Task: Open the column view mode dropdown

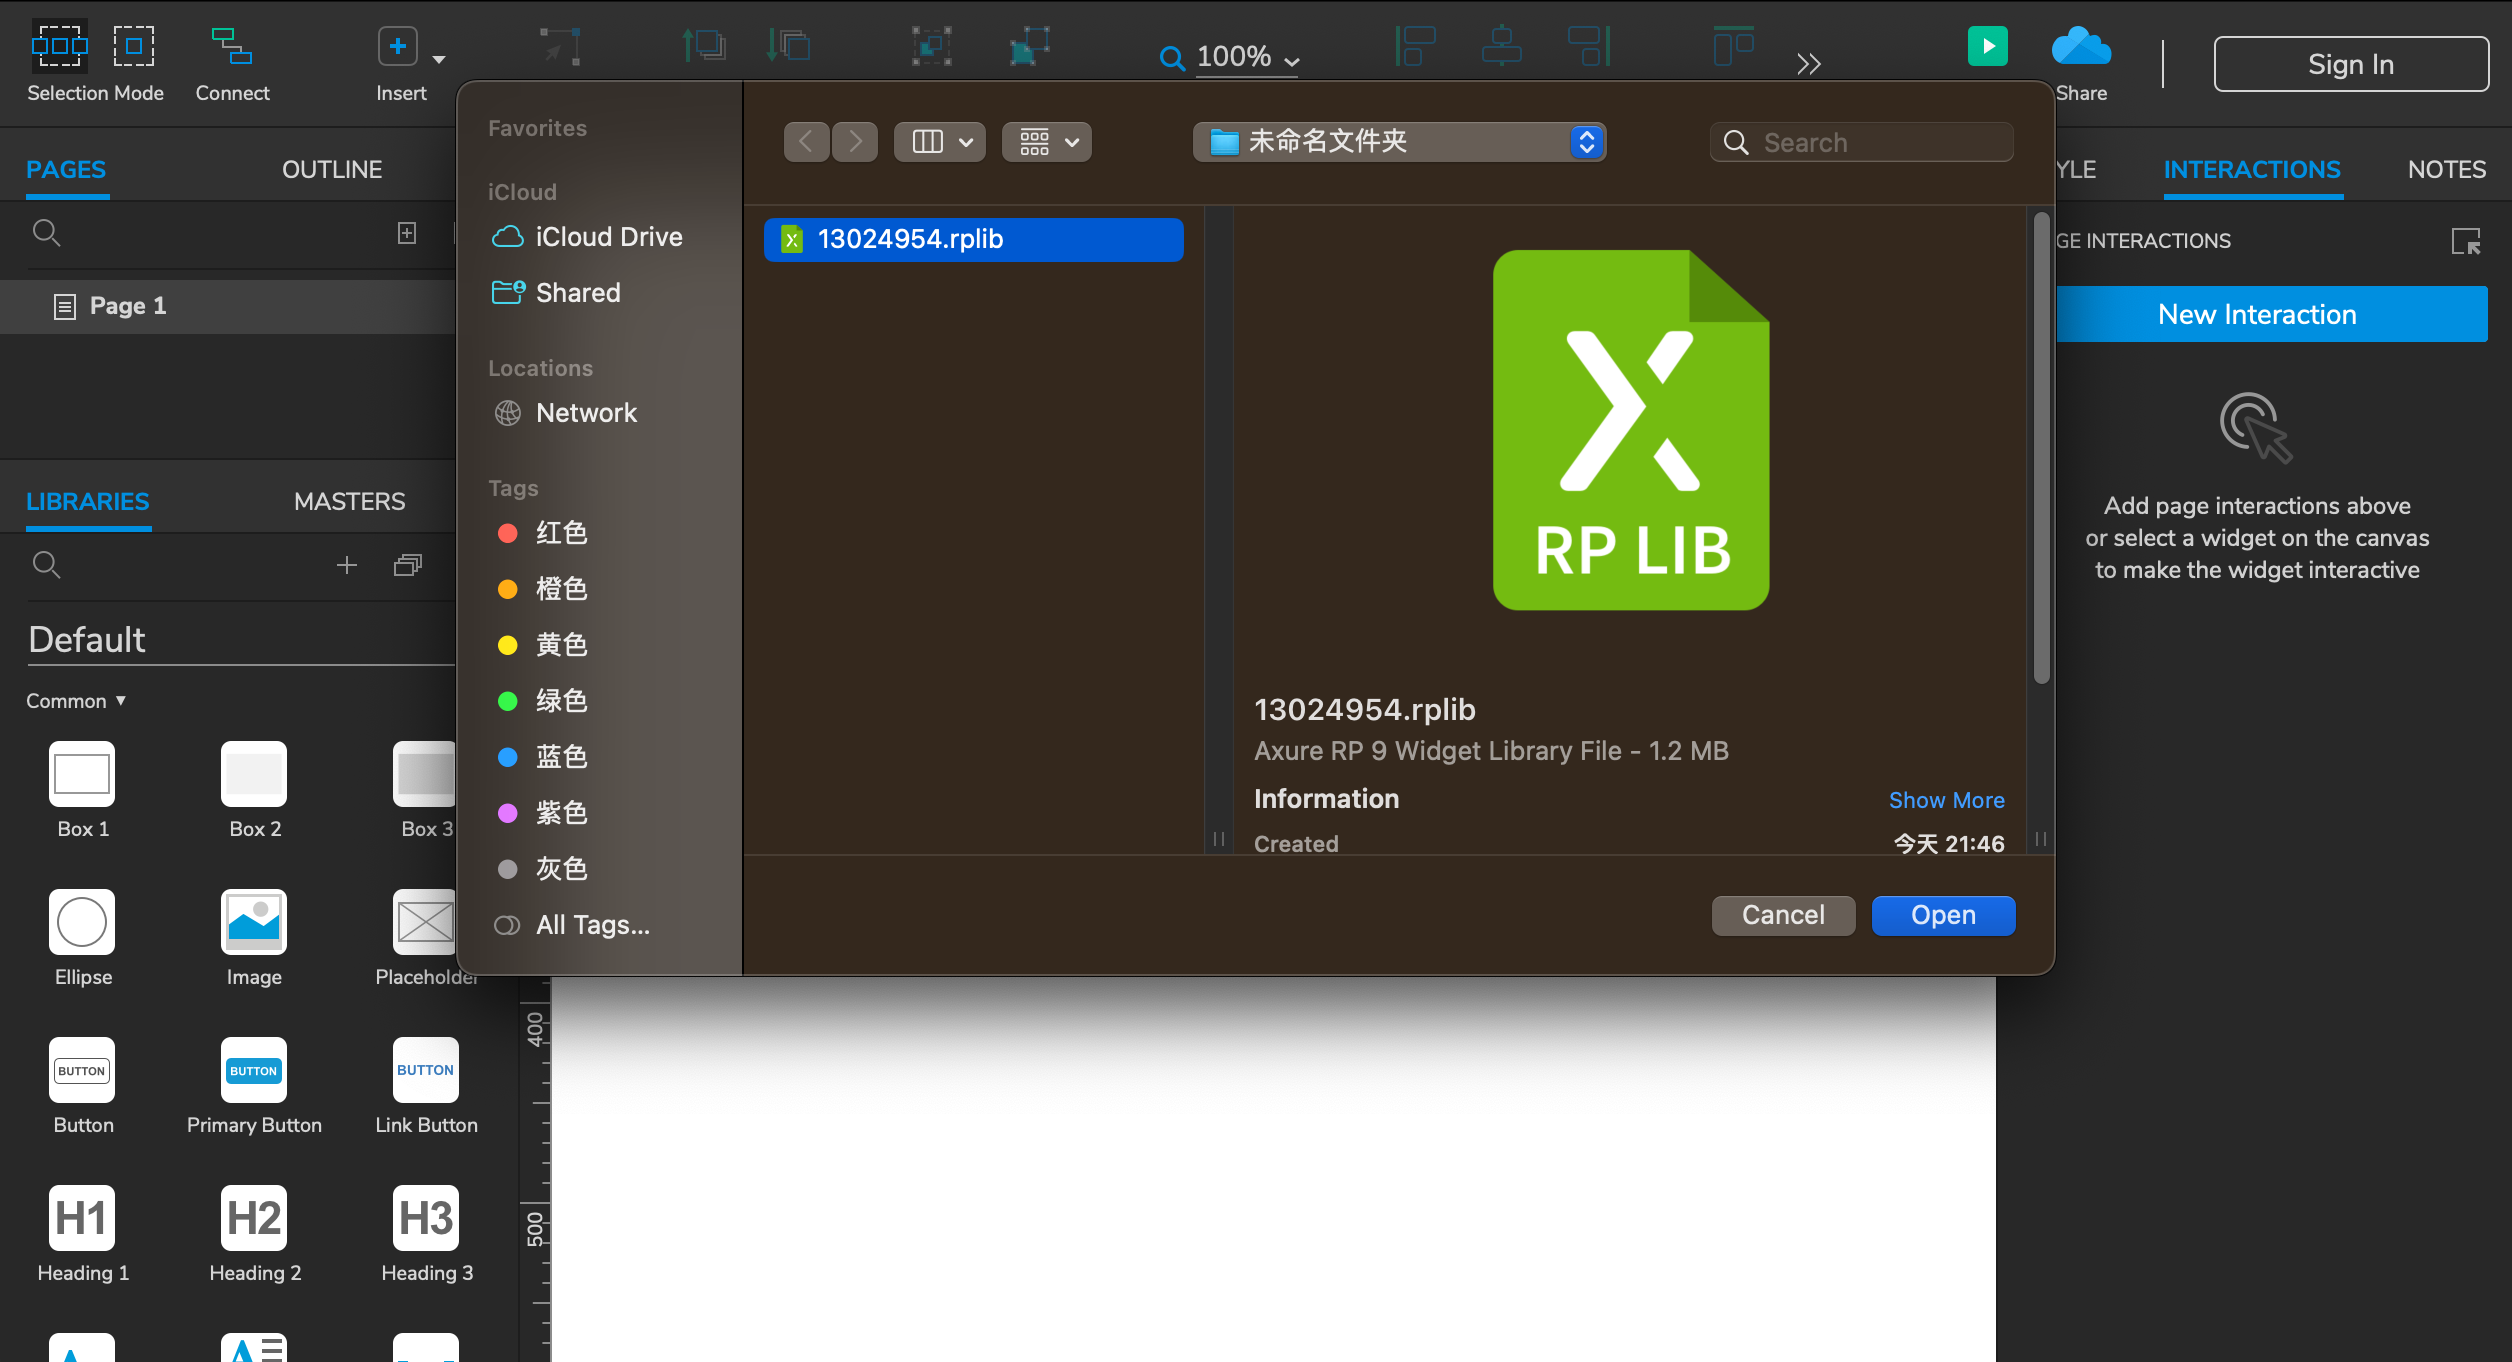Action: pyautogui.click(x=940, y=142)
